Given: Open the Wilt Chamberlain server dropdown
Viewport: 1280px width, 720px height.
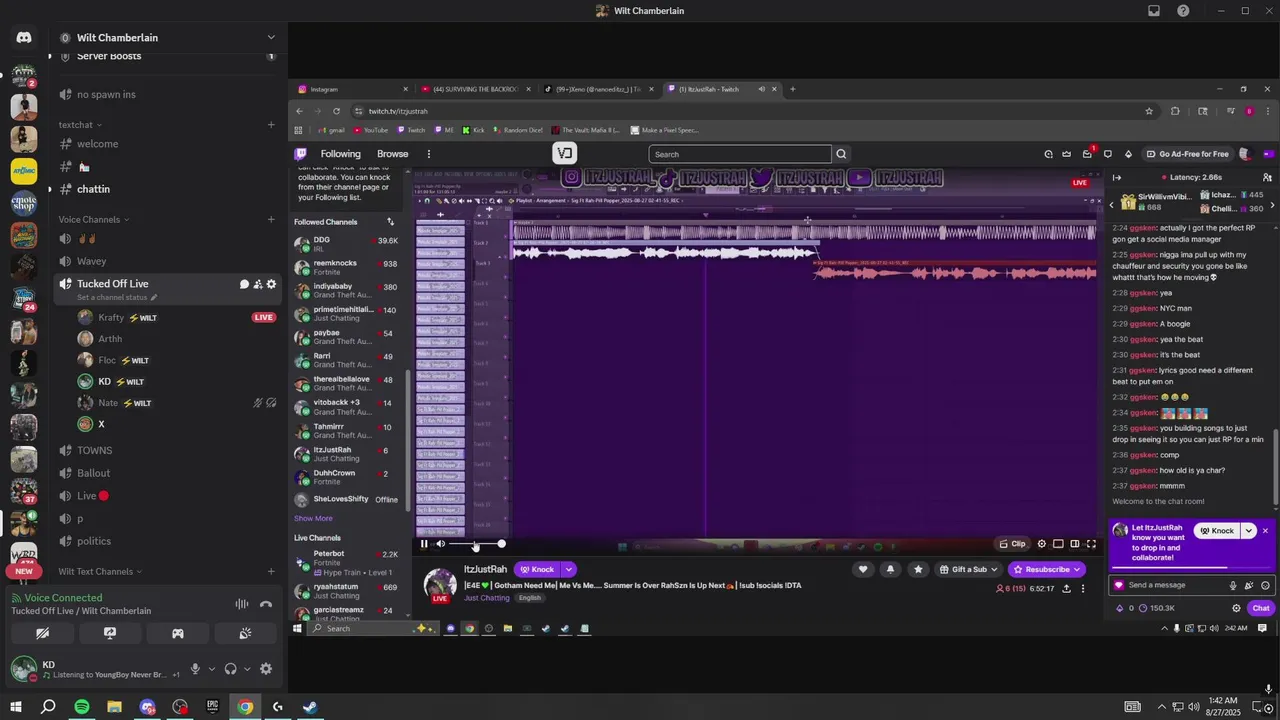Looking at the screenshot, I should [x=270, y=38].
